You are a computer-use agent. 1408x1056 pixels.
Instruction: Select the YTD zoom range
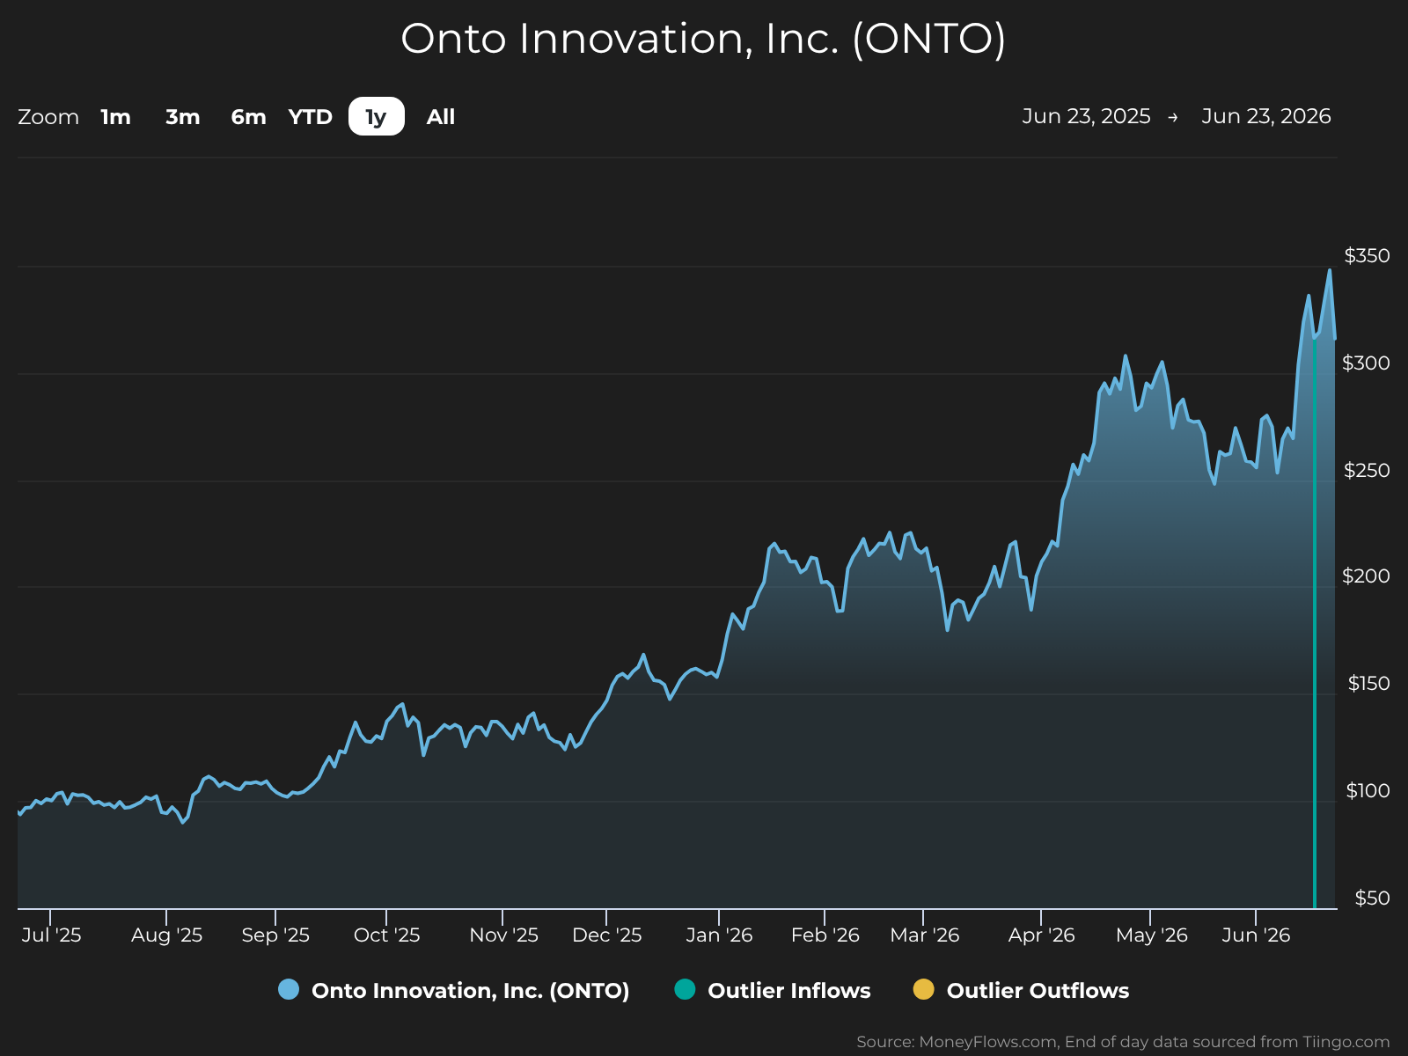310,117
